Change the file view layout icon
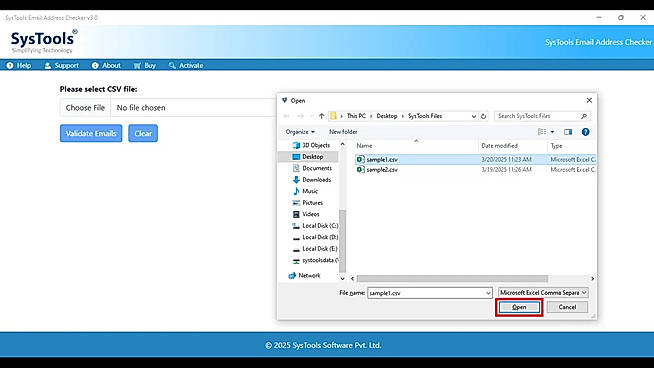654x368 pixels. point(542,132)
